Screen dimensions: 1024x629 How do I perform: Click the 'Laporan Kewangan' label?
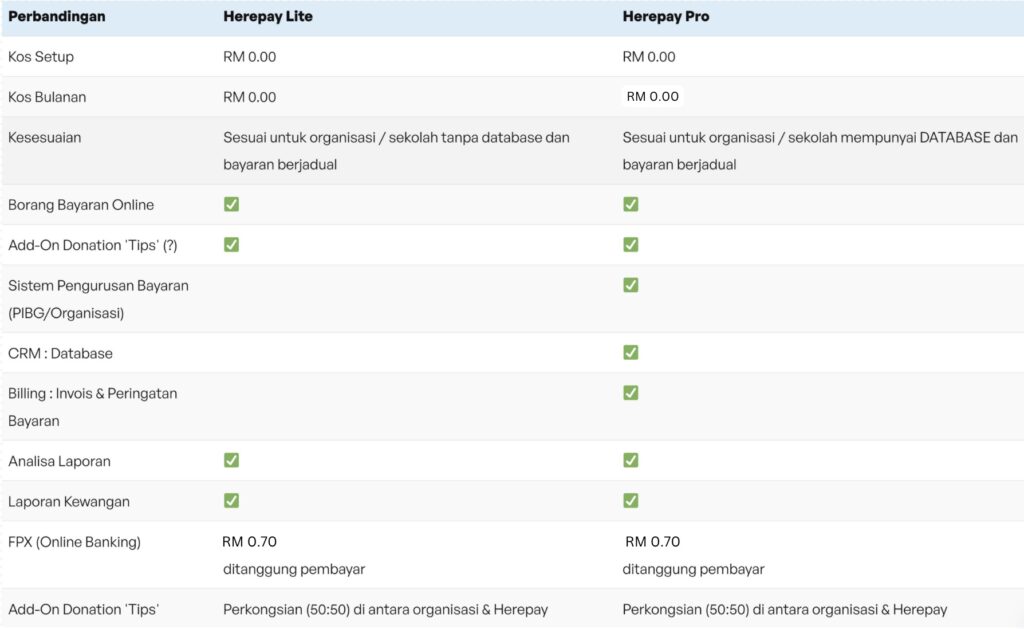(69, 502)
